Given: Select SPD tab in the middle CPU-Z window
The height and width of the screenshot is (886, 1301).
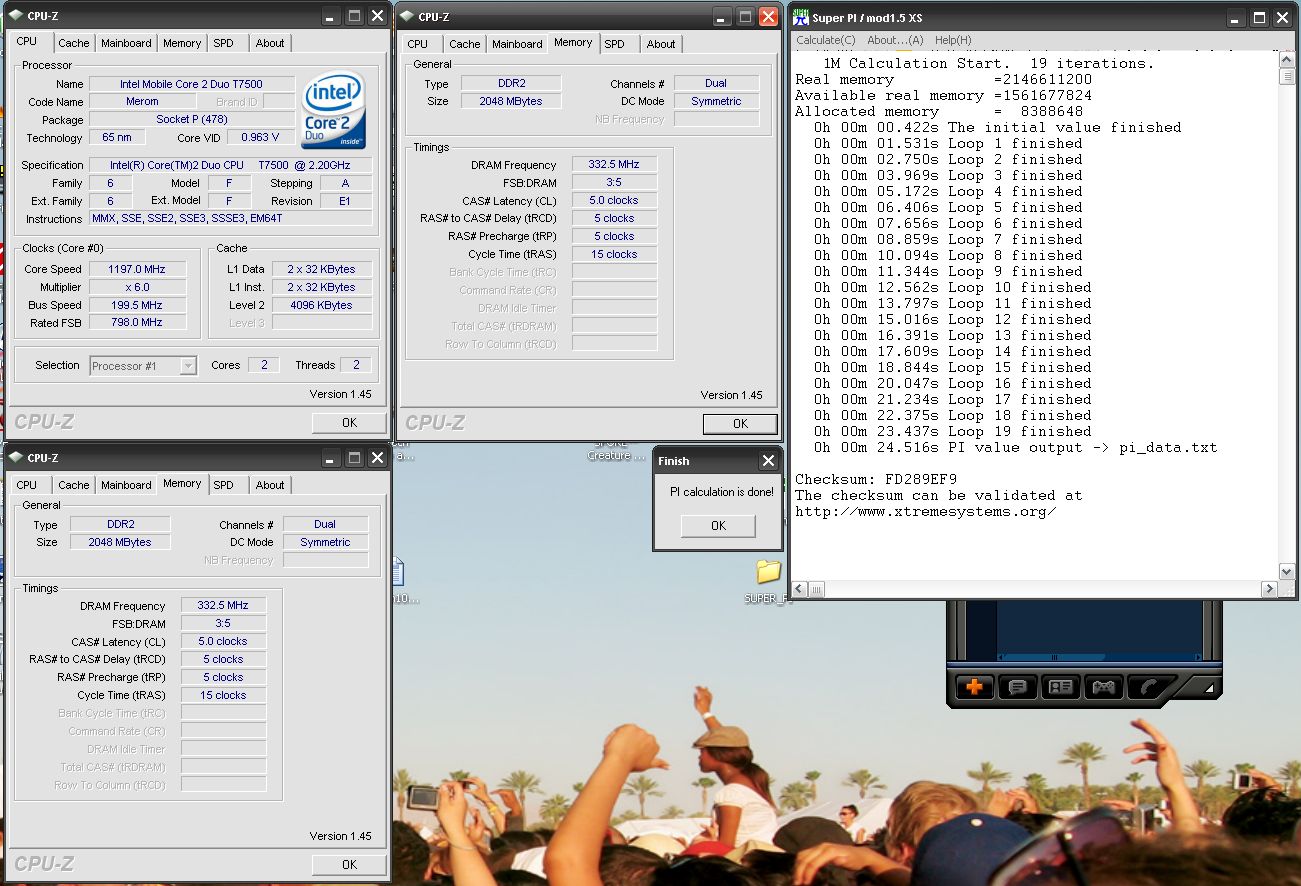Looking at the screenshot, I should pyautogui.click(x=614, y=44).
